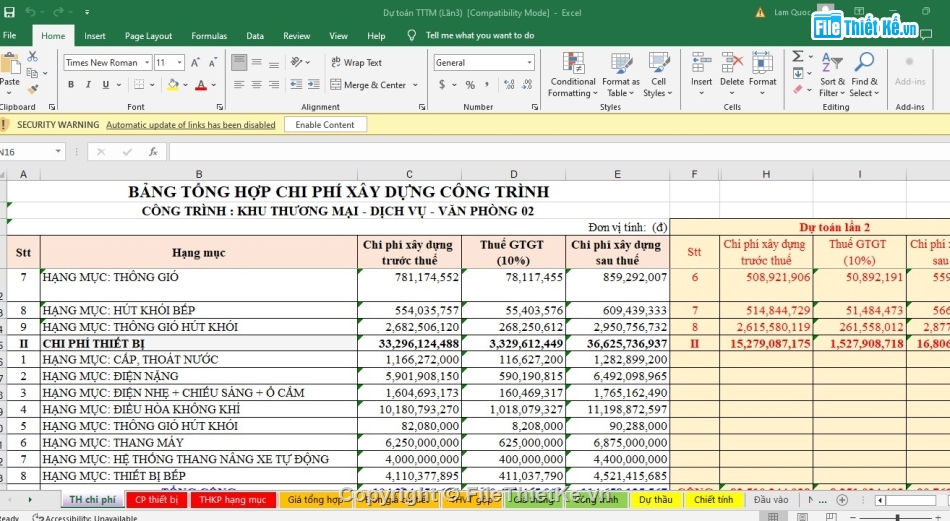
Task: Apply yellow Fill Color swatch
Action: (x=173, y=85)
